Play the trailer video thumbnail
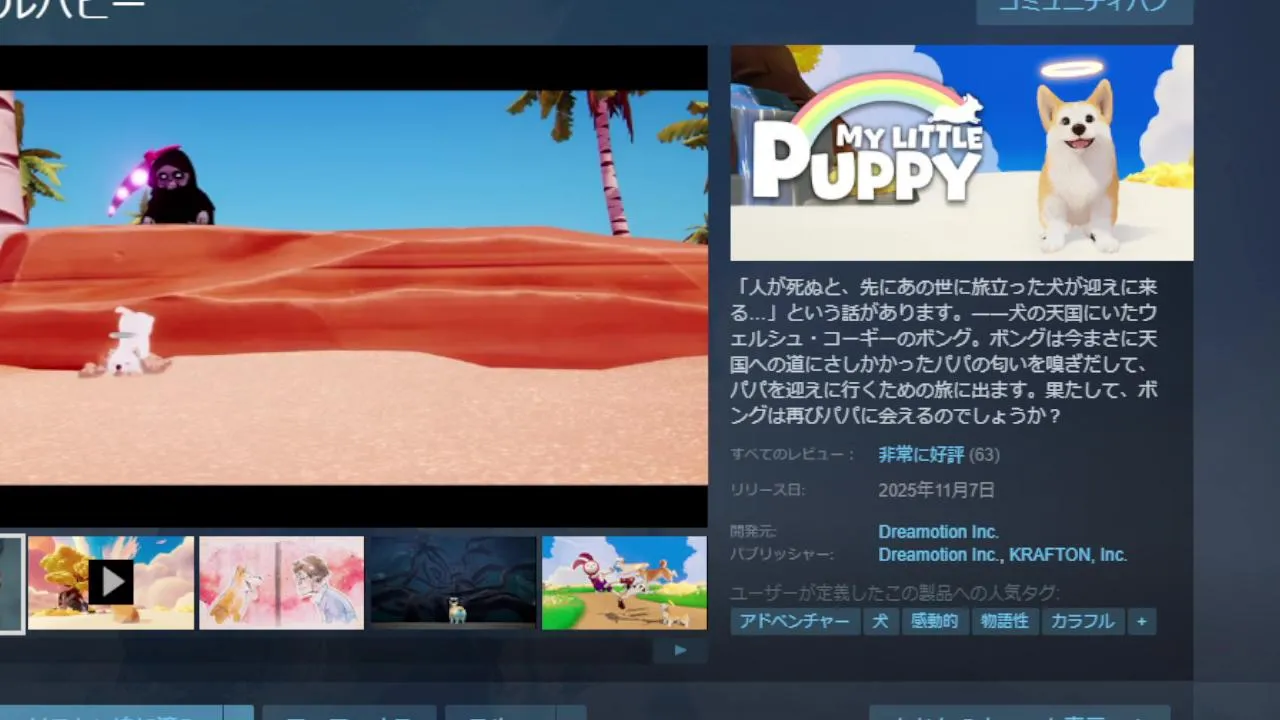 tap(111, 582)
